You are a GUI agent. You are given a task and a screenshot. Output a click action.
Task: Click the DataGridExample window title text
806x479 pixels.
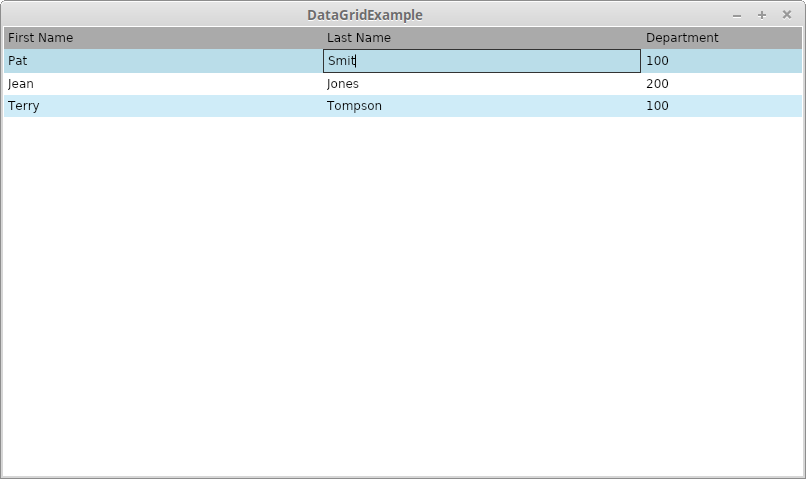coord(365,15)
